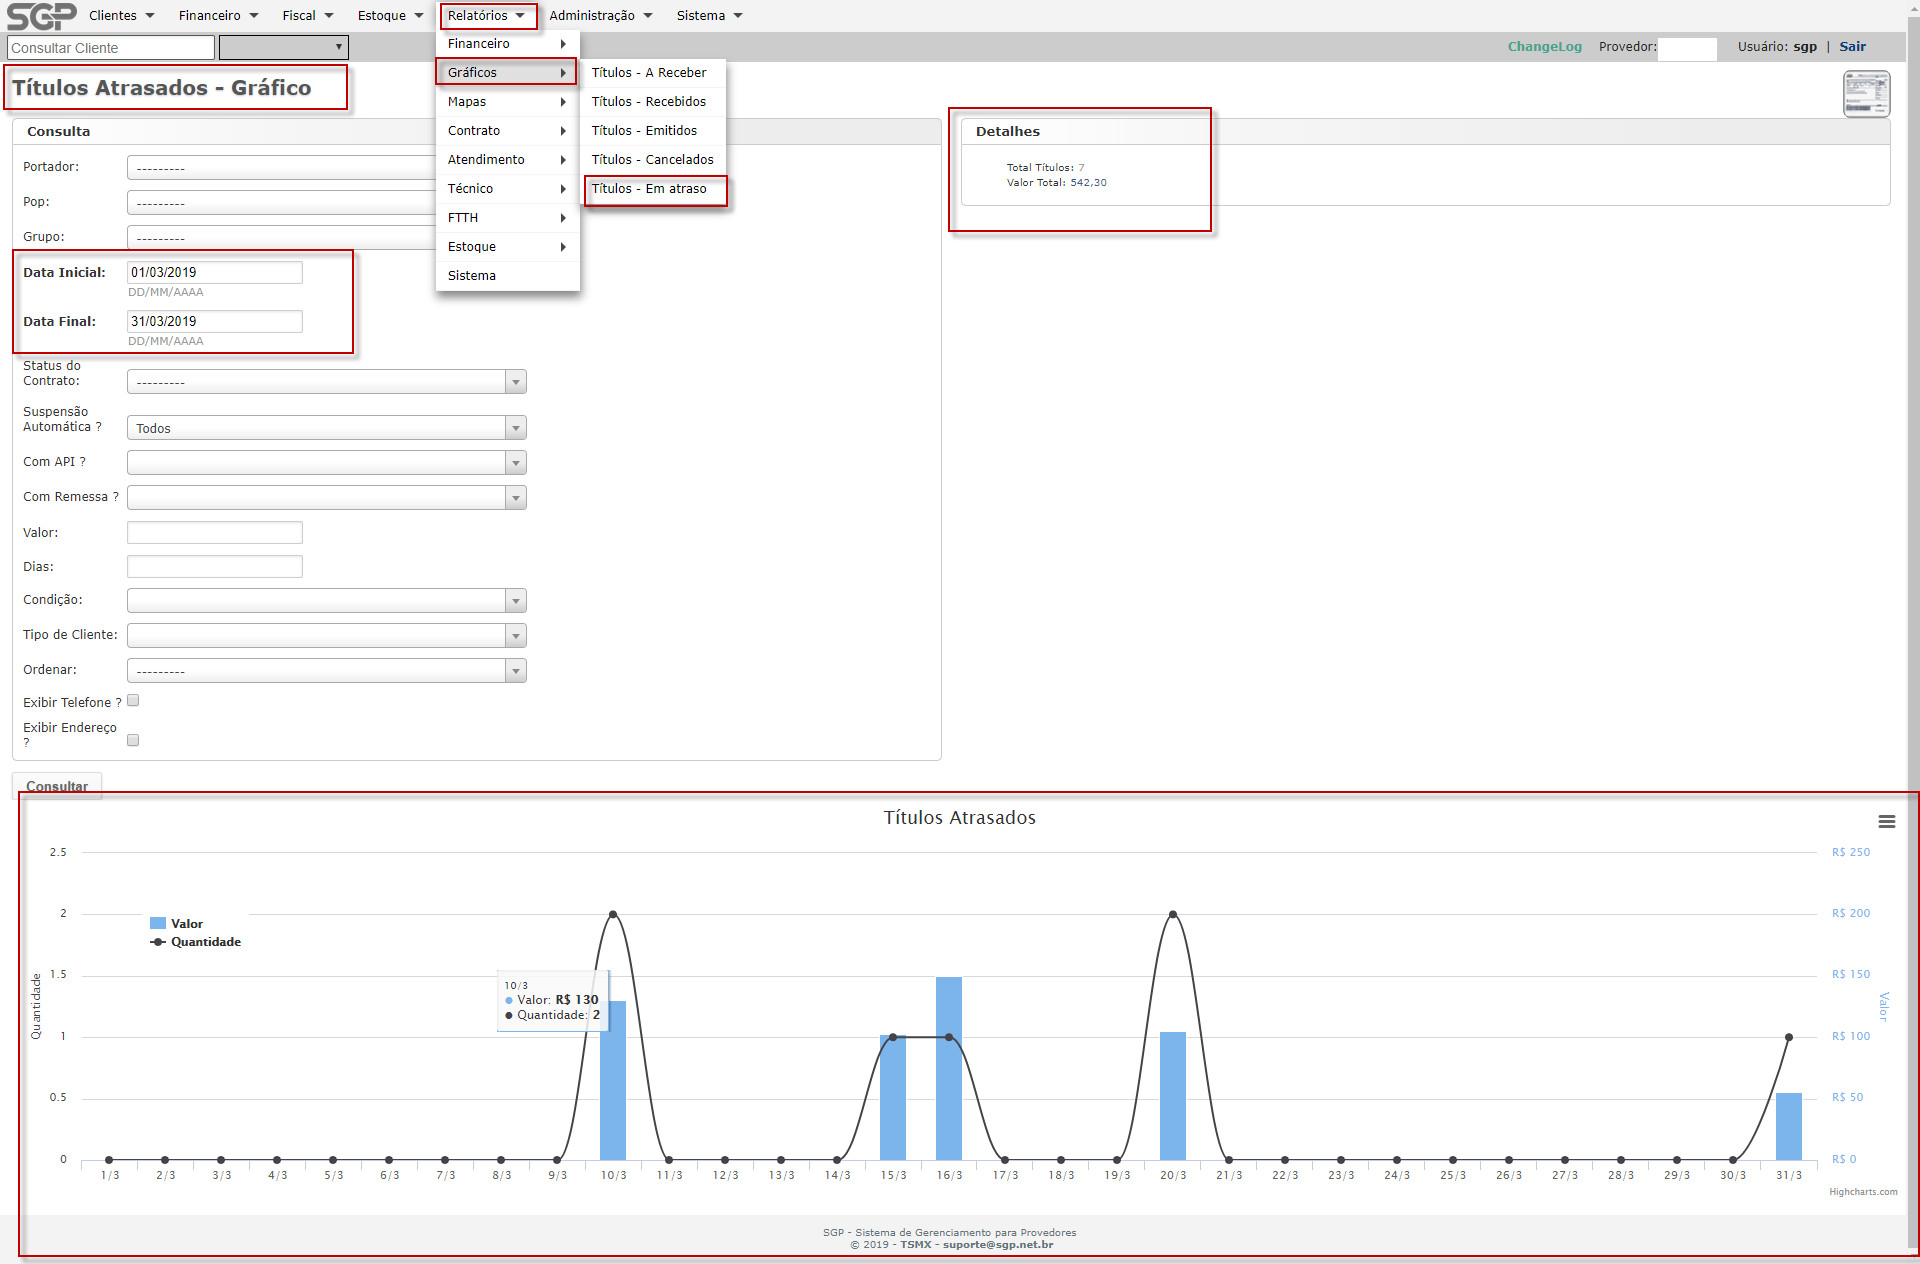Open the Administração top menu
This screenshot has height=1264, width=1920.
point(600,16)
